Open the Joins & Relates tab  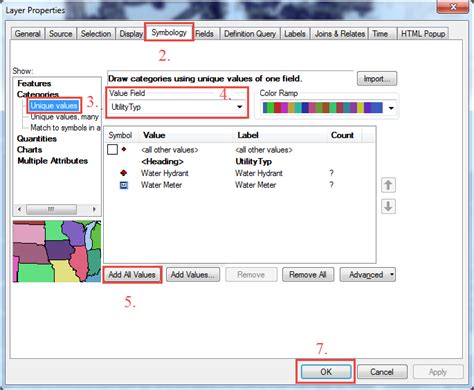[x=340, y=34]
